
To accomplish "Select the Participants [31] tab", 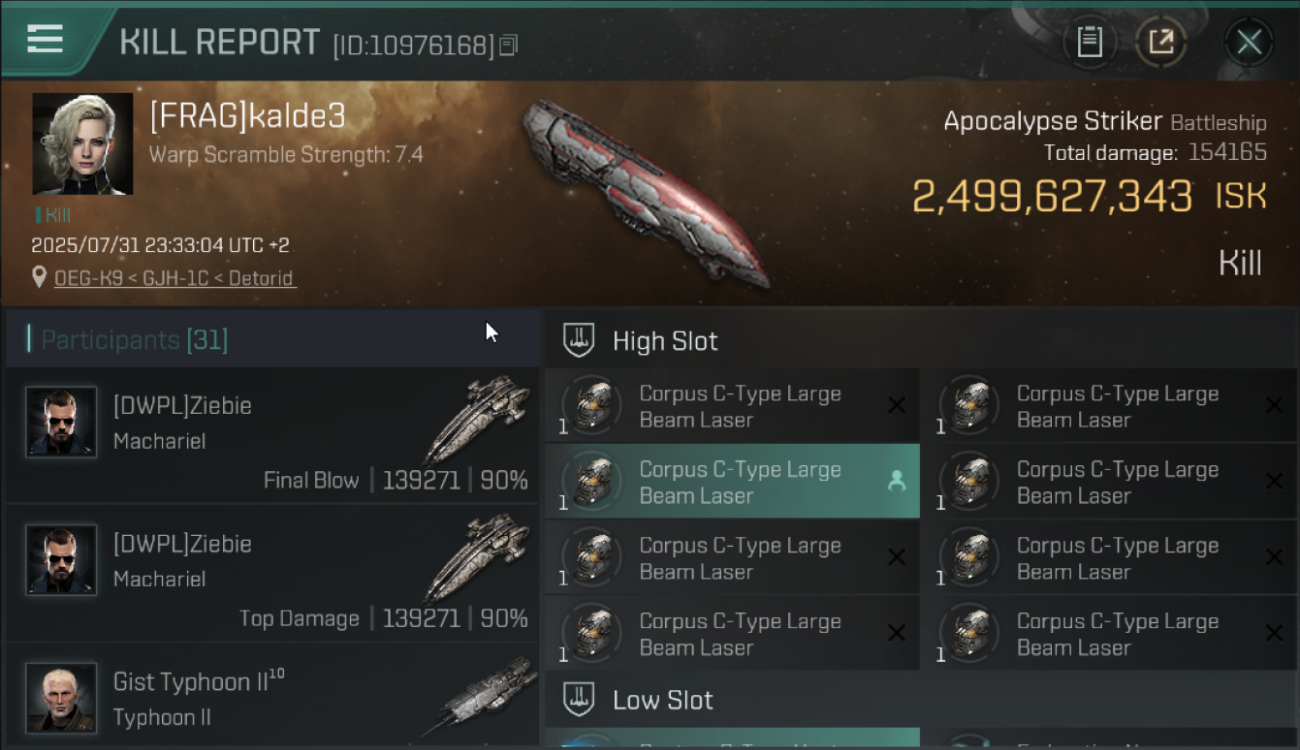I will pos(135,340).
